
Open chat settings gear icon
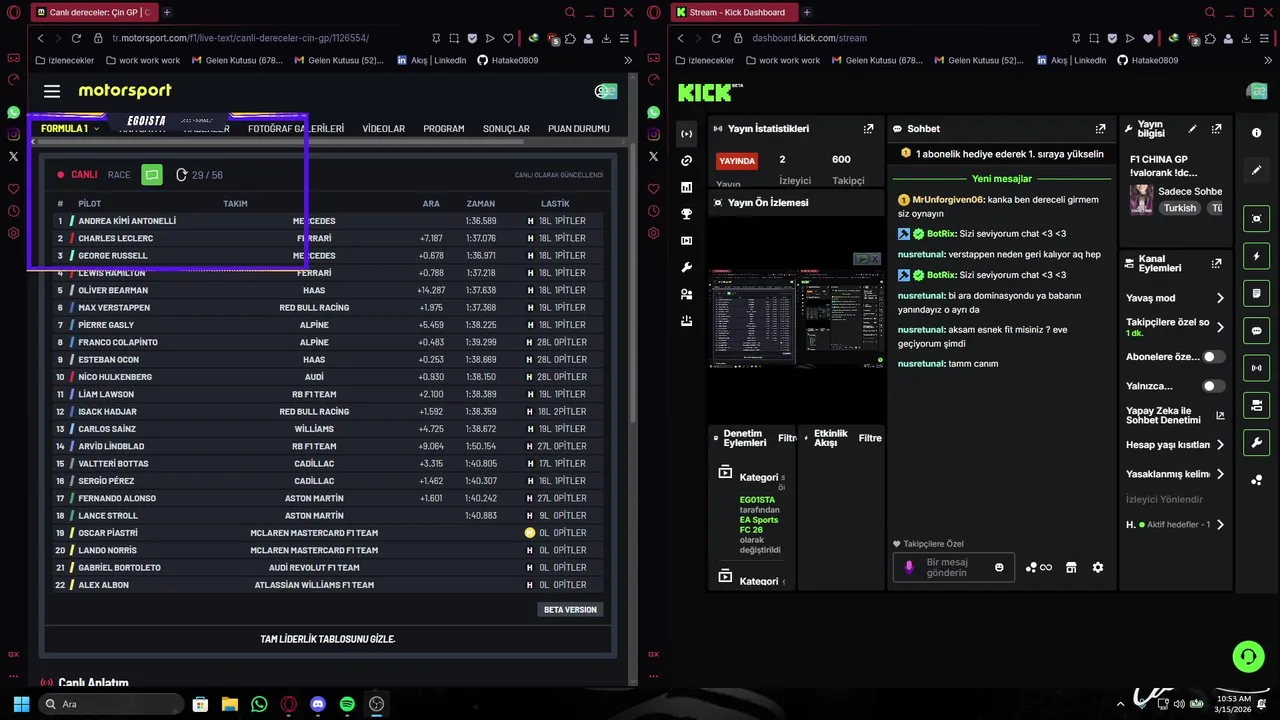coord(1098,568)
